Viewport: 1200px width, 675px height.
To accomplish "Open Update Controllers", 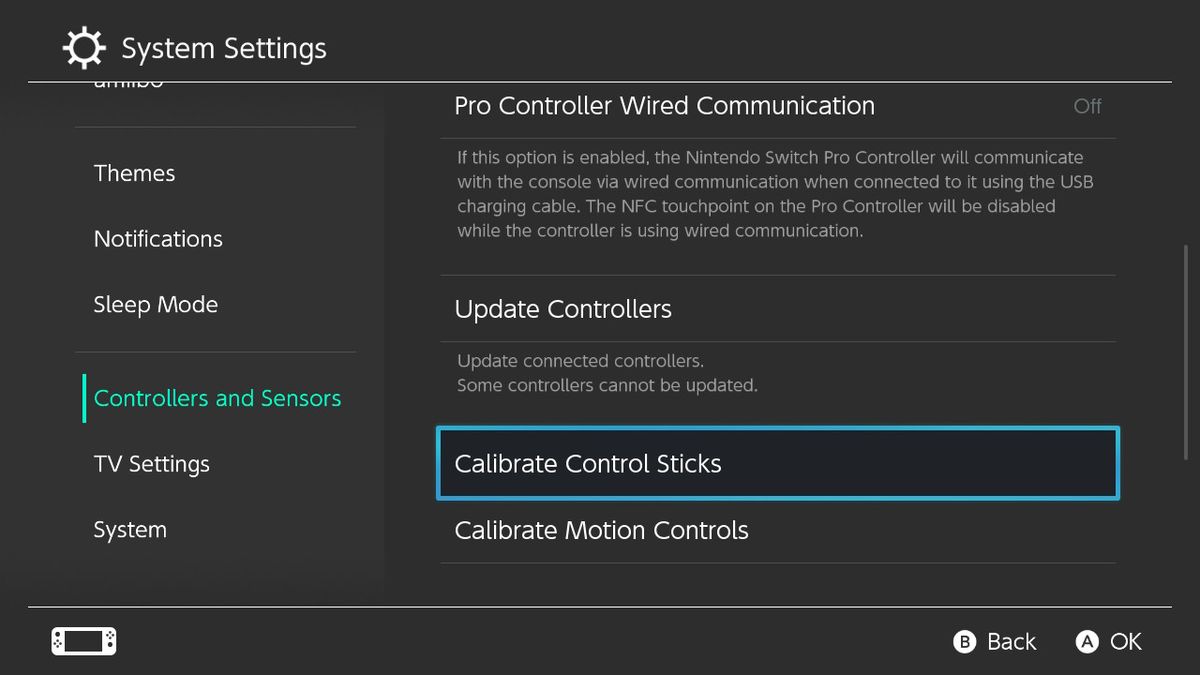I will (x=563, y=309).
